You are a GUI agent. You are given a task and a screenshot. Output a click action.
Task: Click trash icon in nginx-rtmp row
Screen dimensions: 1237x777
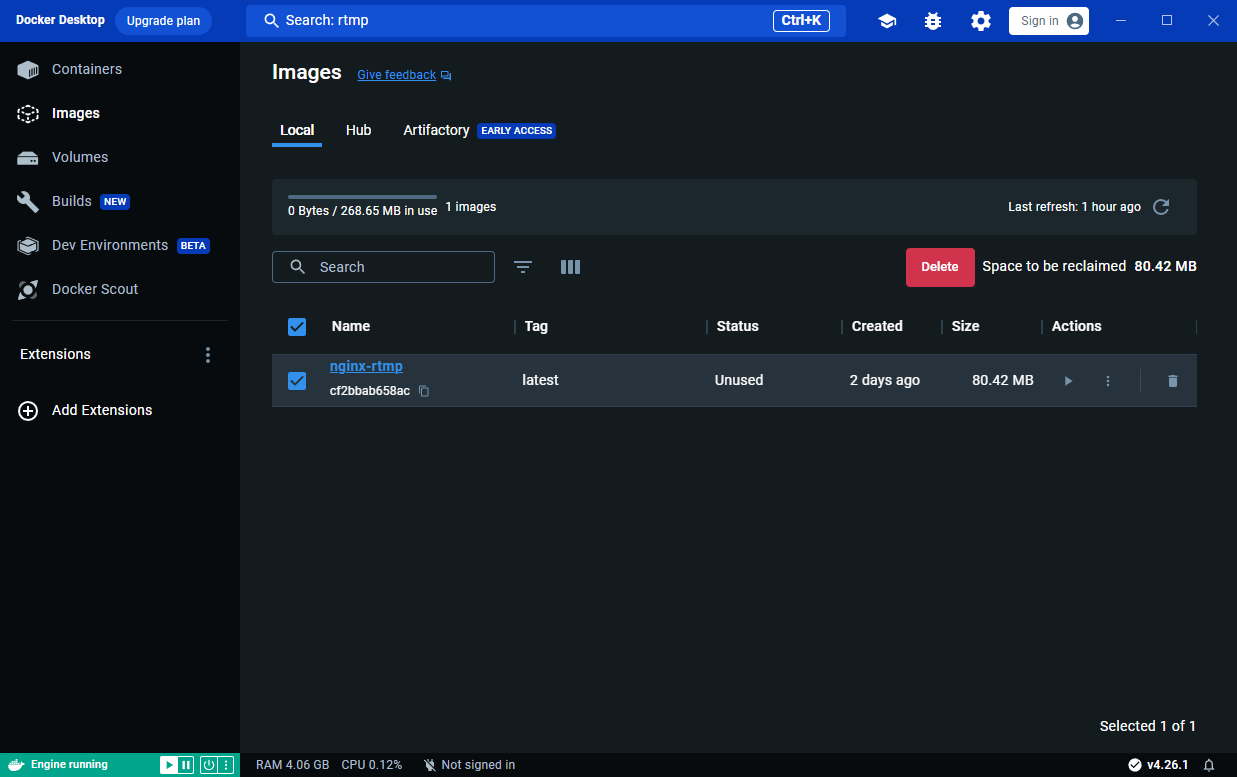point(1173,381)
